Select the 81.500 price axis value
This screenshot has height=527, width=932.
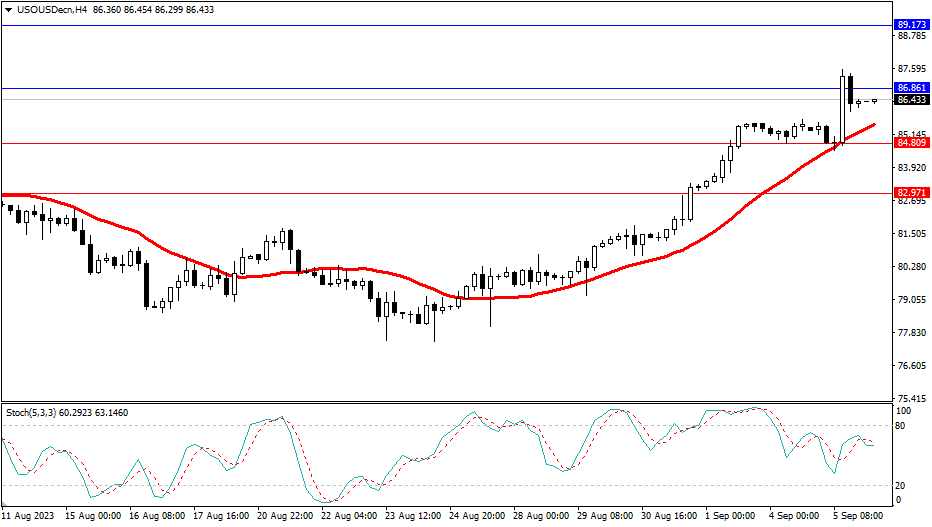[x=911, y=234]
